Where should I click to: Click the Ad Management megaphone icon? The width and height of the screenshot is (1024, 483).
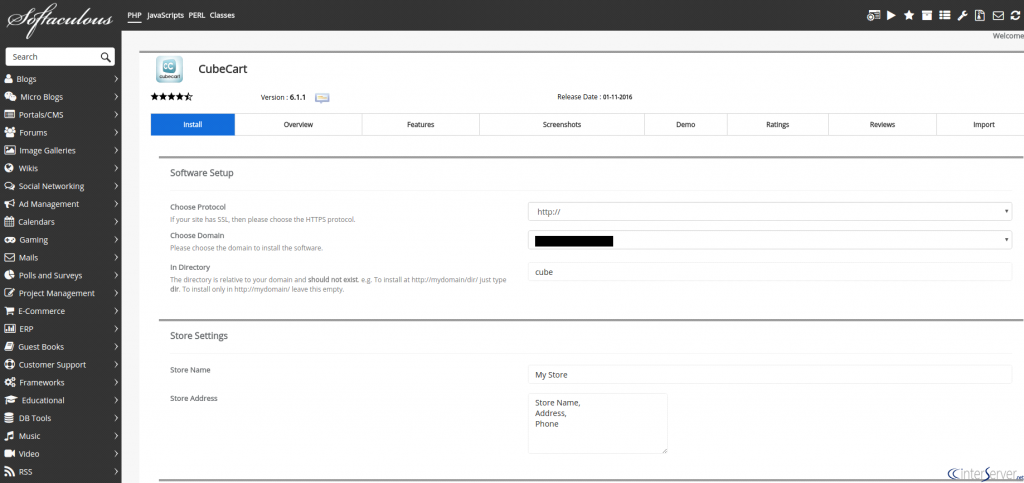coord(9,204)
